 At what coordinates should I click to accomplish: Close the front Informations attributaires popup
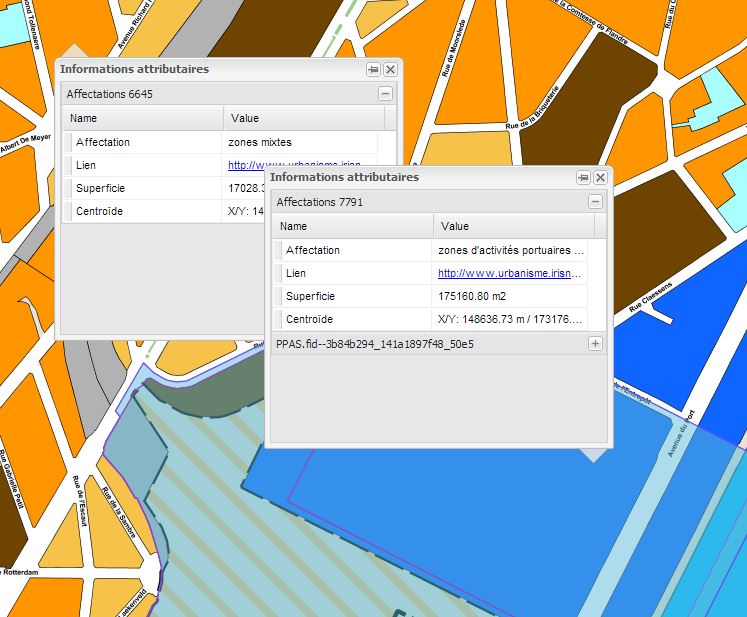pos(600,177)
